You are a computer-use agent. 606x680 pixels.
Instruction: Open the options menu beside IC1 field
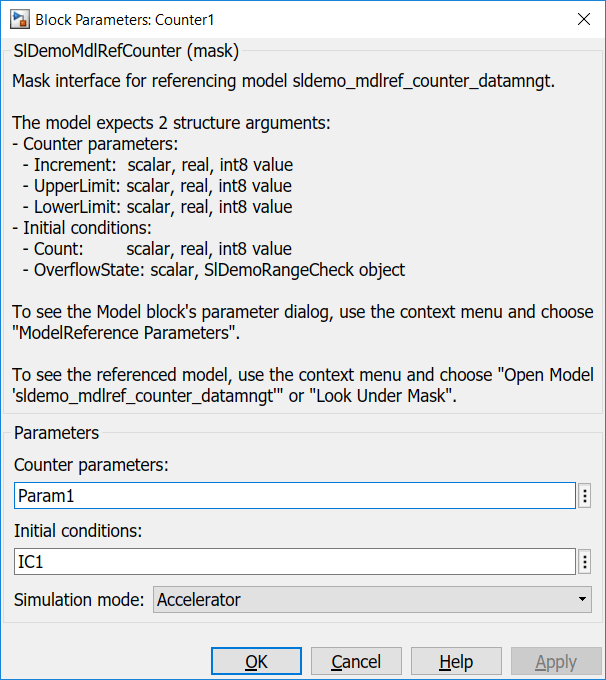pyautogui.click(x=585, y=562)
